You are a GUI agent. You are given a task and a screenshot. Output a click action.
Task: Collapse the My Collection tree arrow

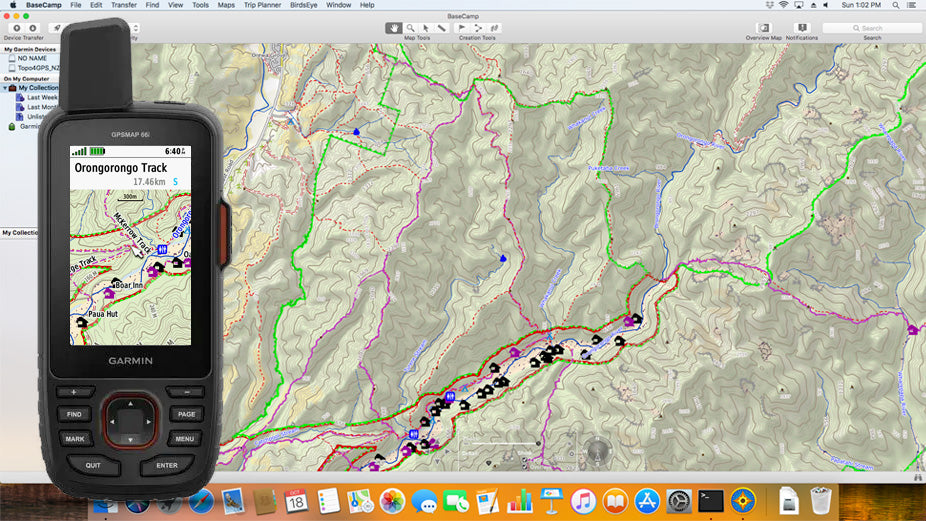point(5,87)
